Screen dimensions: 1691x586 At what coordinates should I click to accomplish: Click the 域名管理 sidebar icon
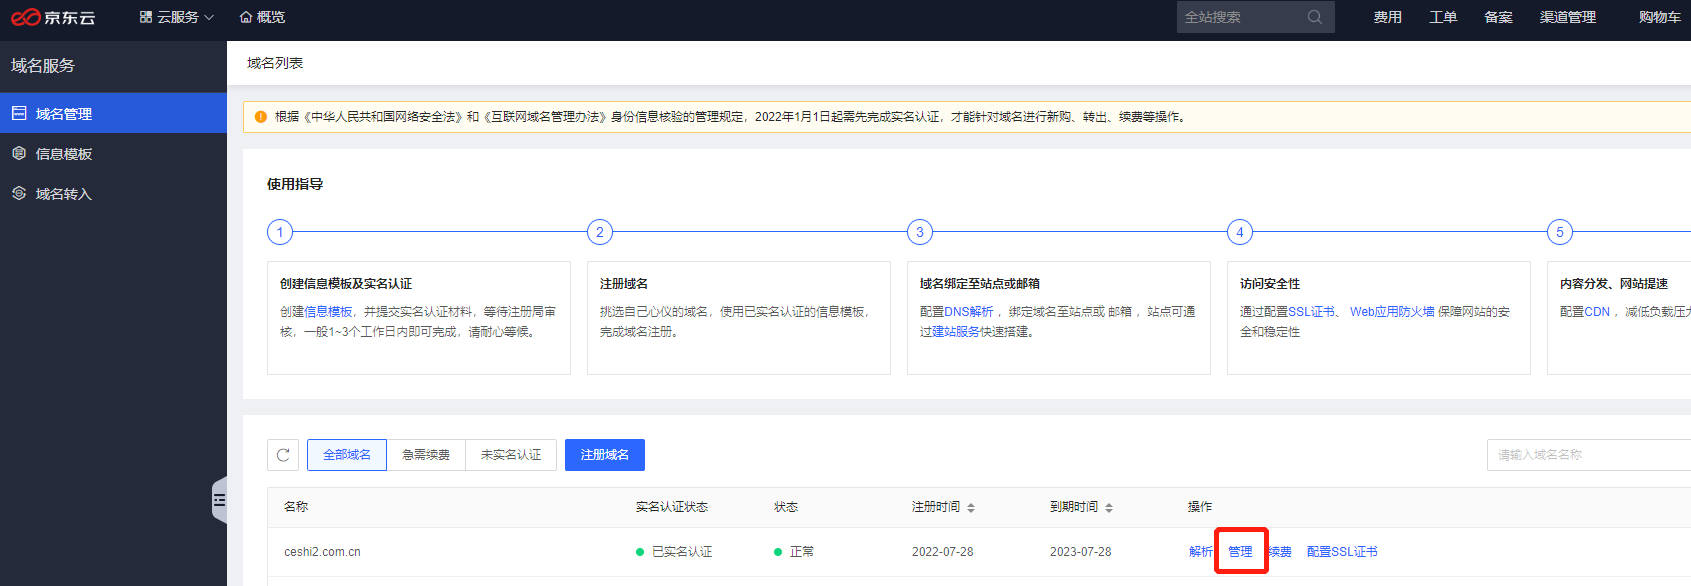(x=19, y=113)
